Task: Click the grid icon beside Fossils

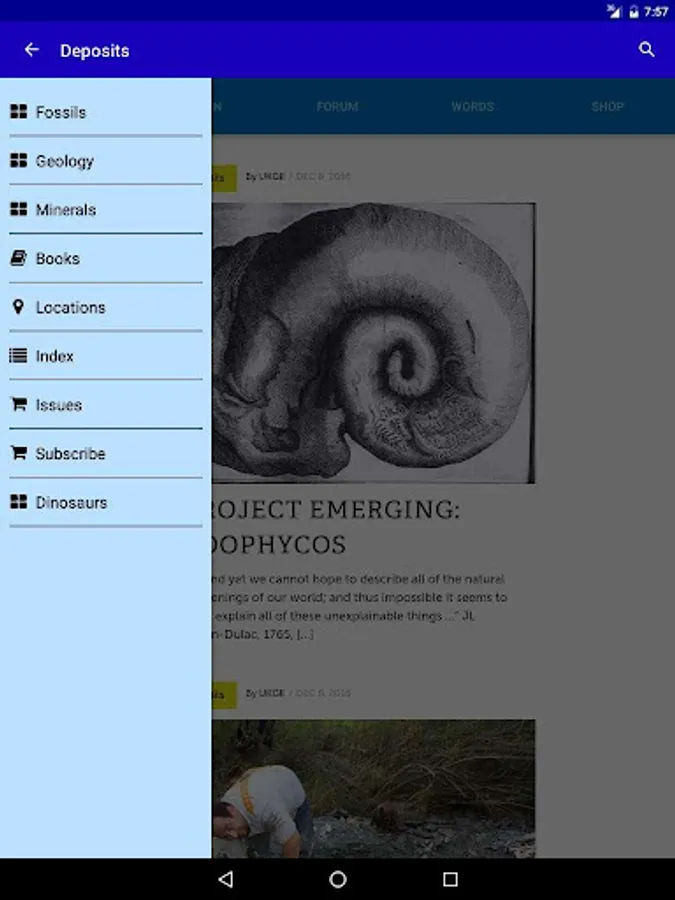Action: (x=18, y=111)
